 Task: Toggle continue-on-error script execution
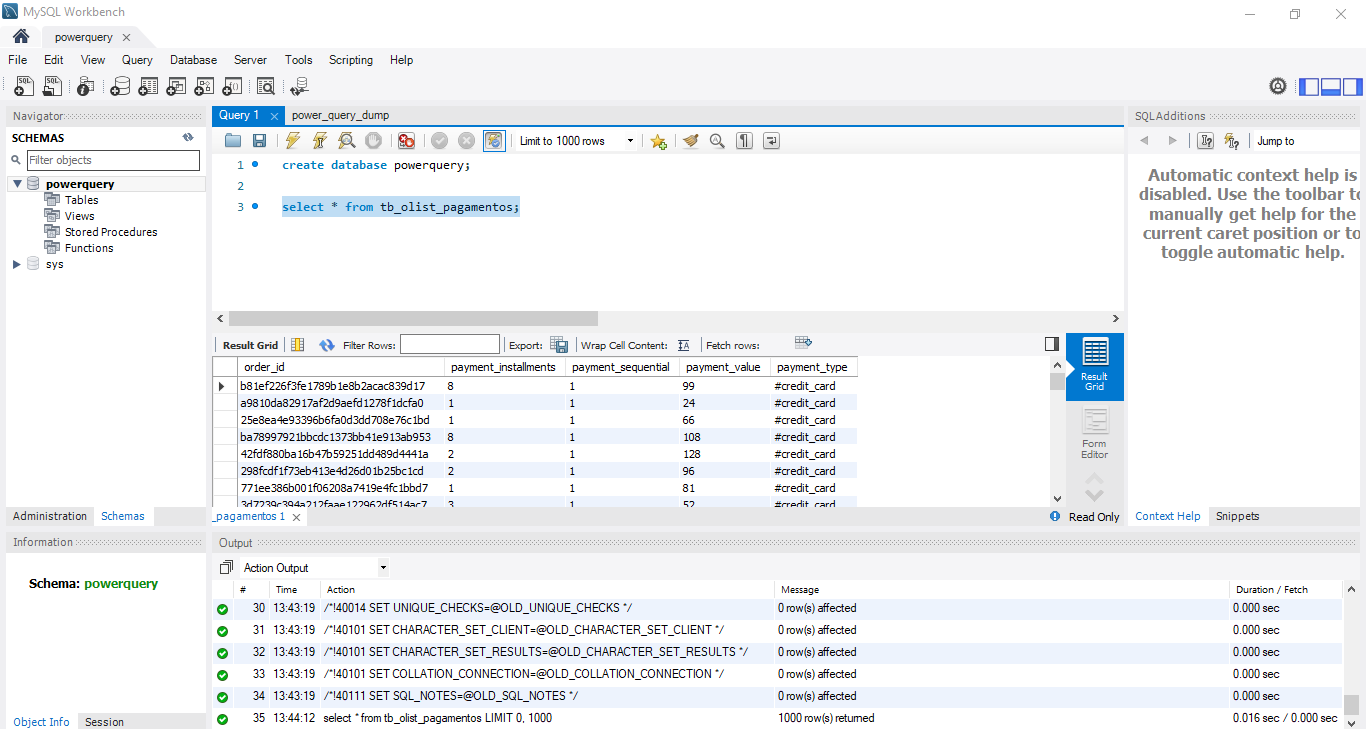coord(406,141)
